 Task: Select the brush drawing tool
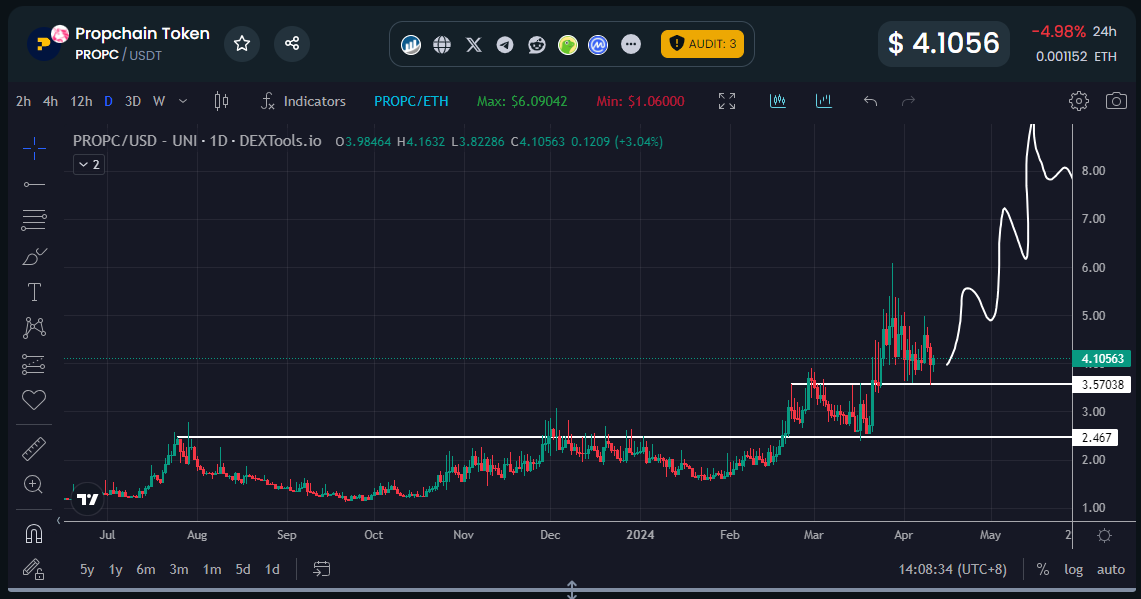pos(34,256)
